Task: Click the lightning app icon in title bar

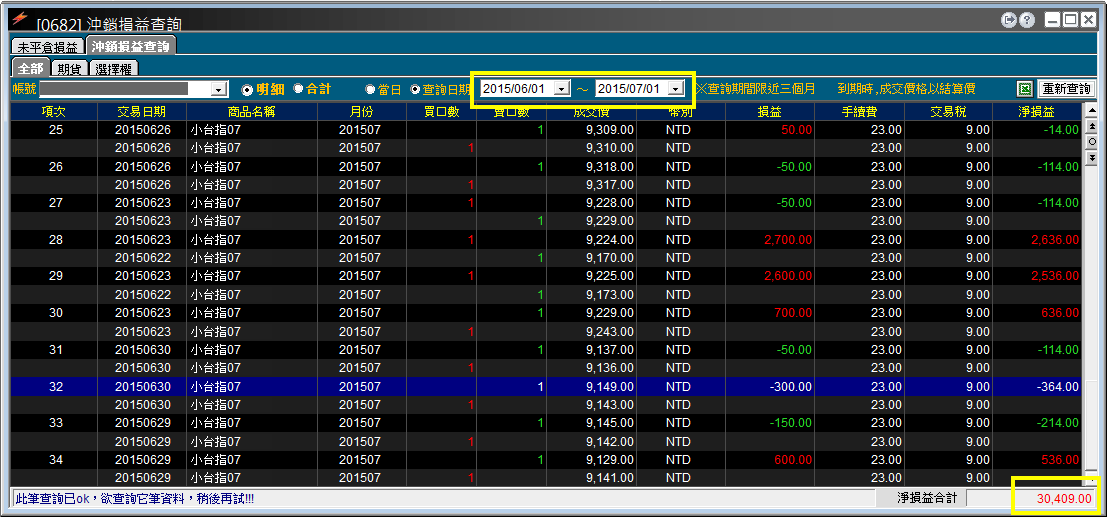Action: coord(21,18)
